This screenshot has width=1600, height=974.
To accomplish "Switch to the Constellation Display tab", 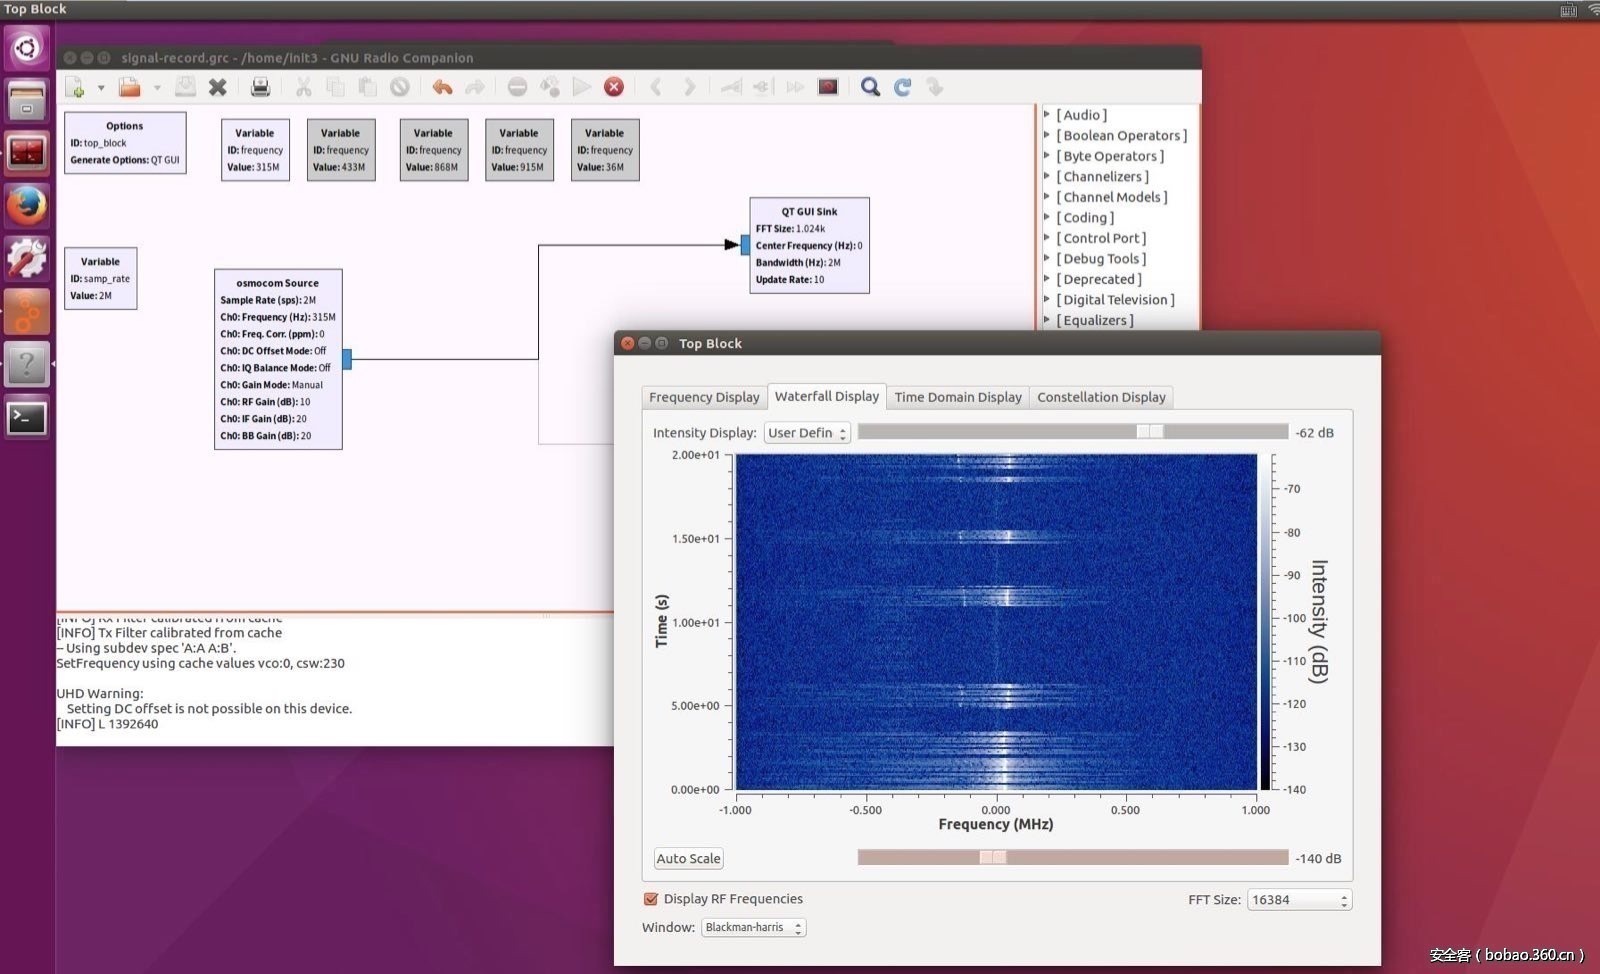I will click(1101, 397).
